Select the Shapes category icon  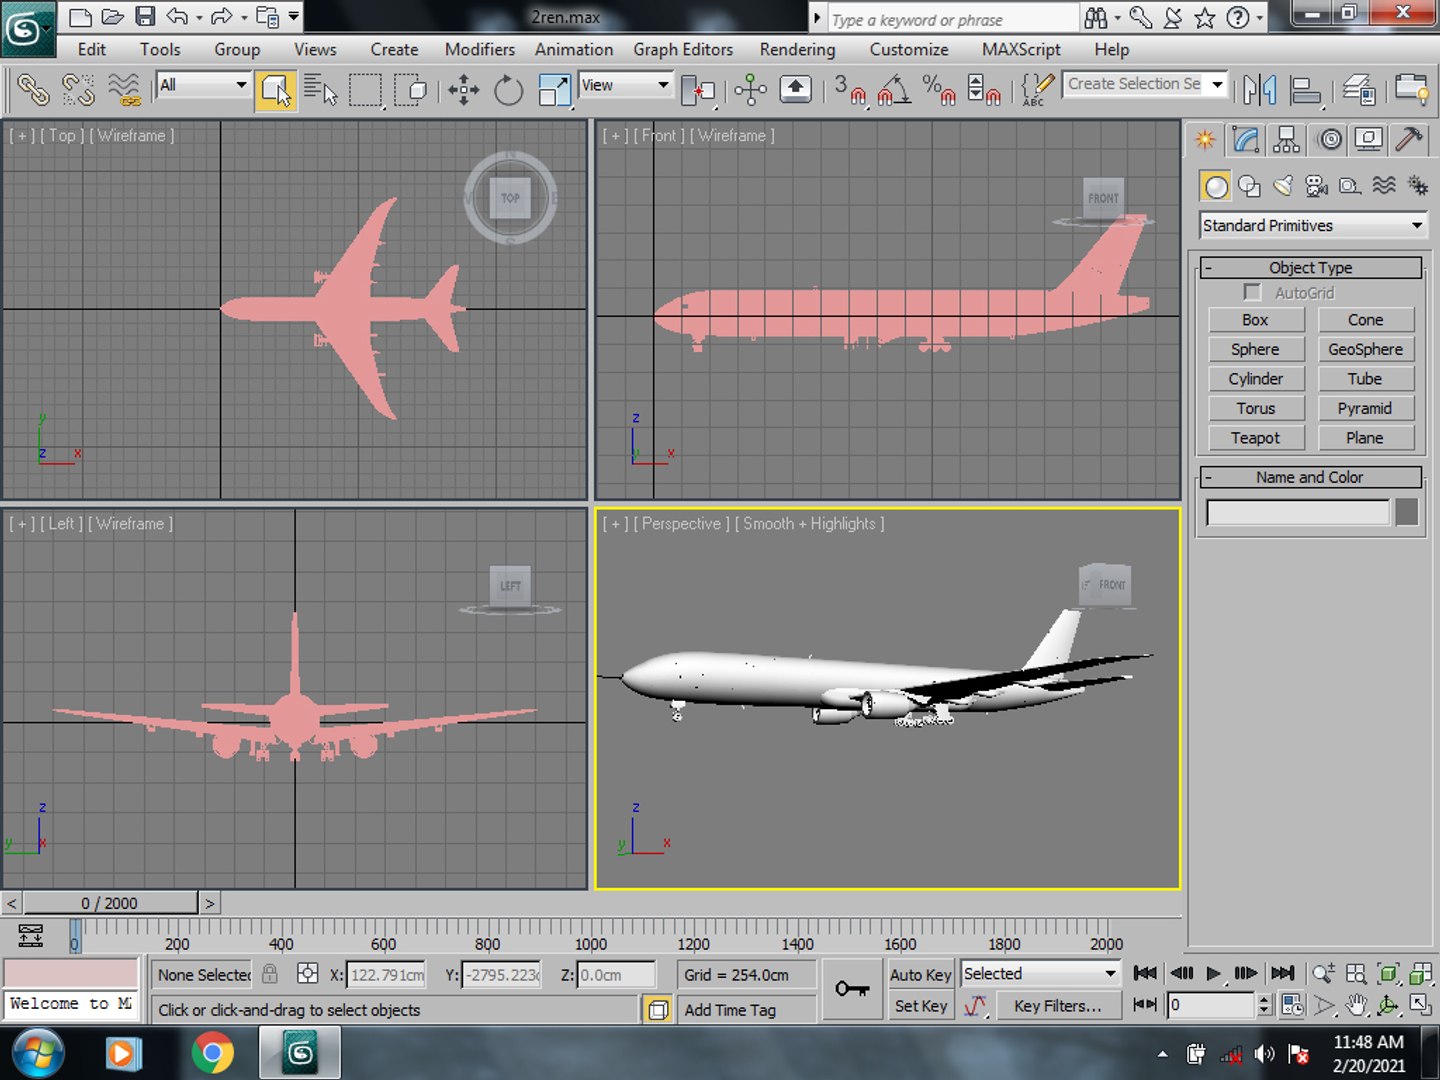pyautogui.click(x=1249, y=185)
